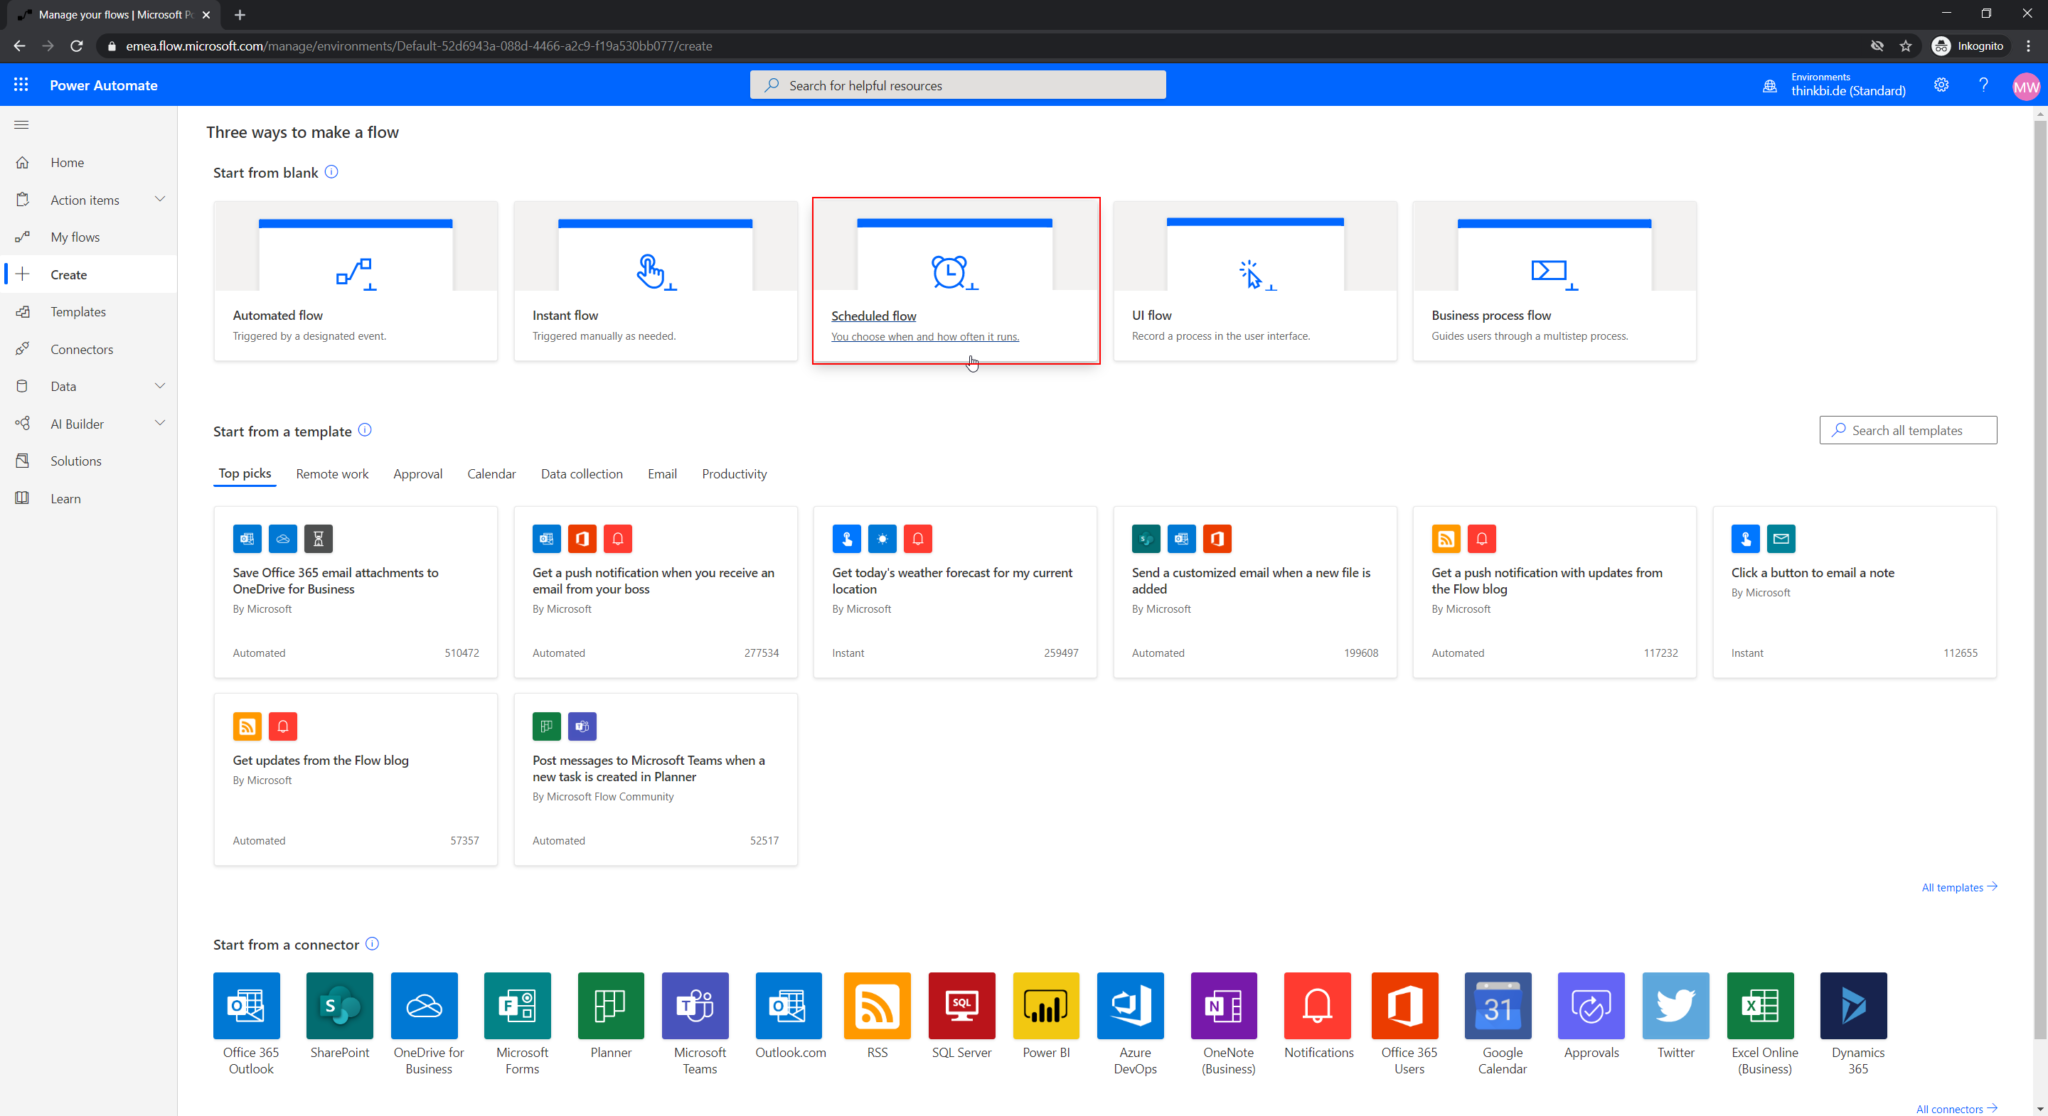The width and height of the screenshot is (2048, 1116).
Task: Open the RSS connector
Action: tap(876, 1005)
